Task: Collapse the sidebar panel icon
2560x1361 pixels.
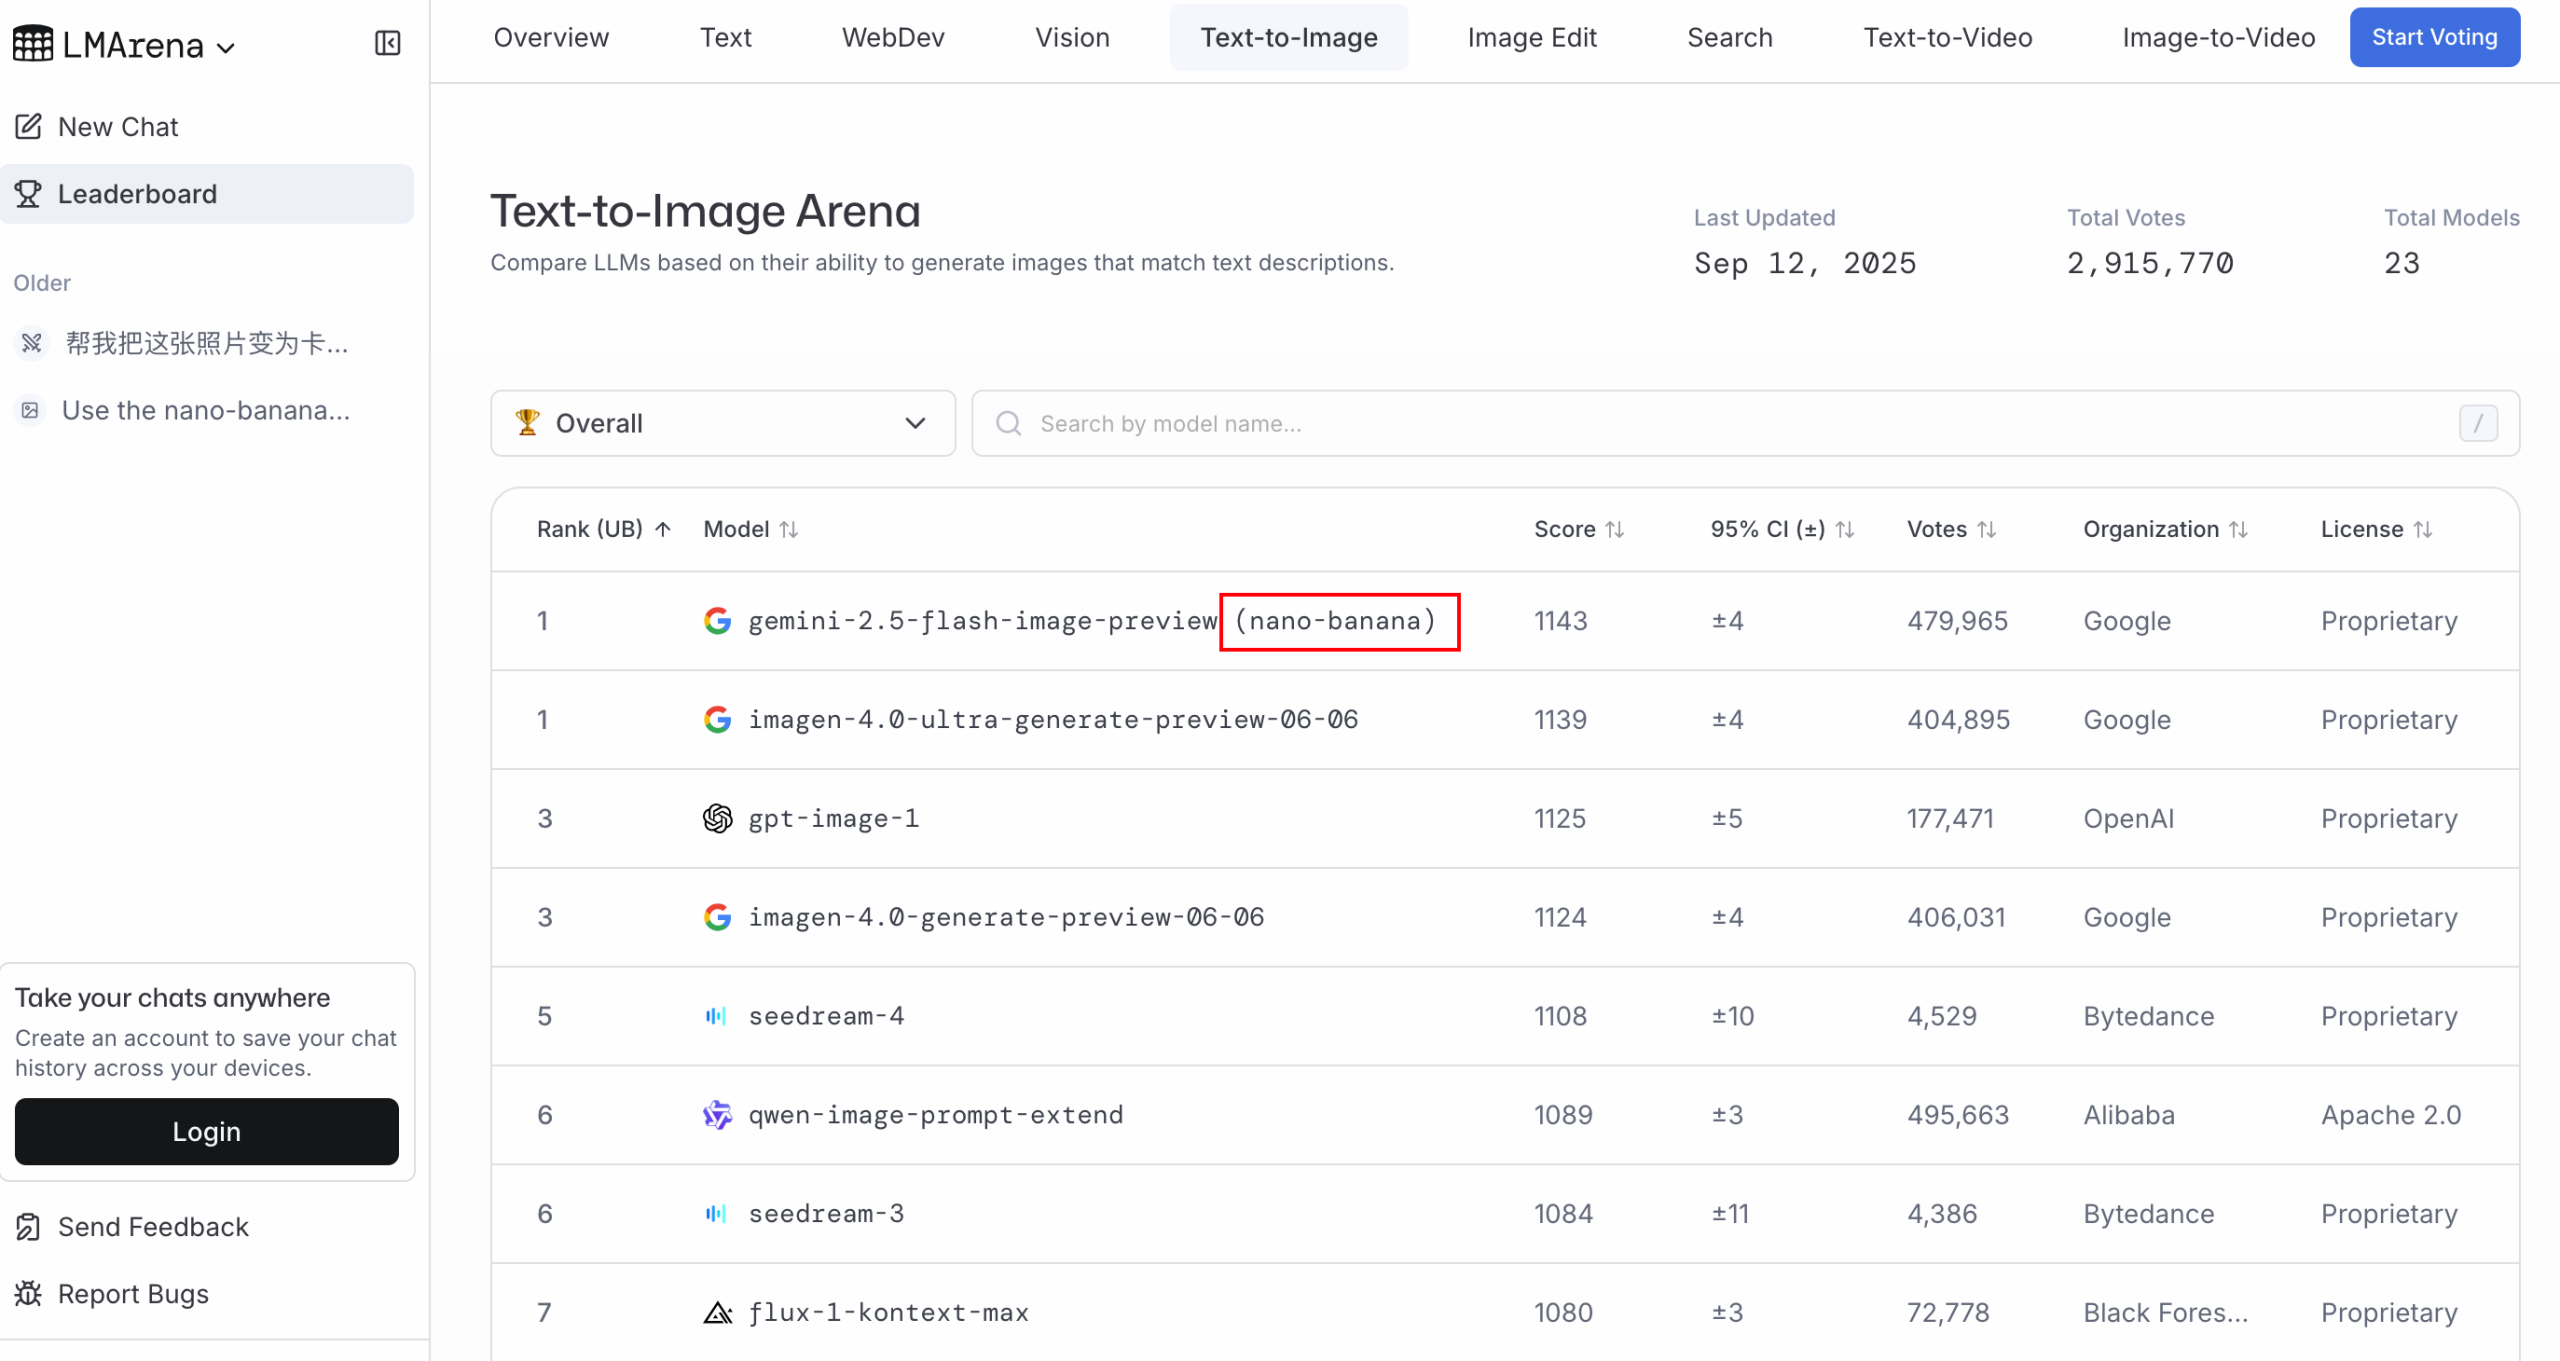Action: click(x=387, y=43)
